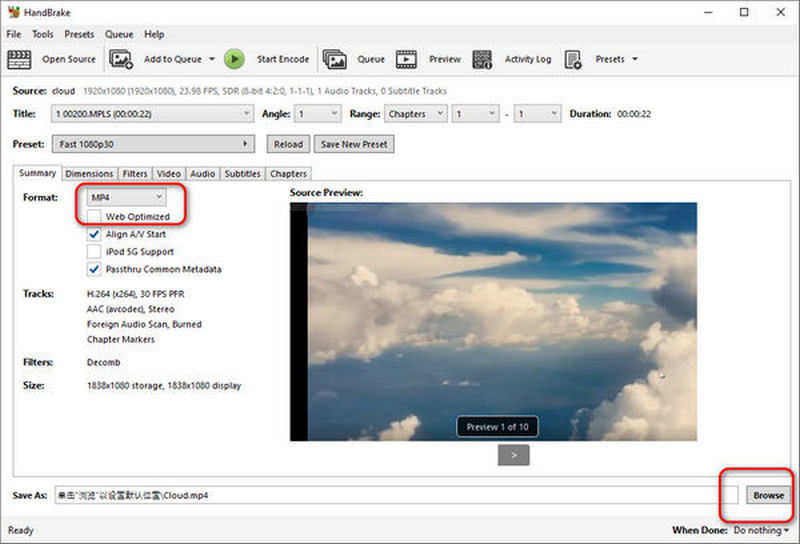Open the Tools menu

tap(42, 34)
